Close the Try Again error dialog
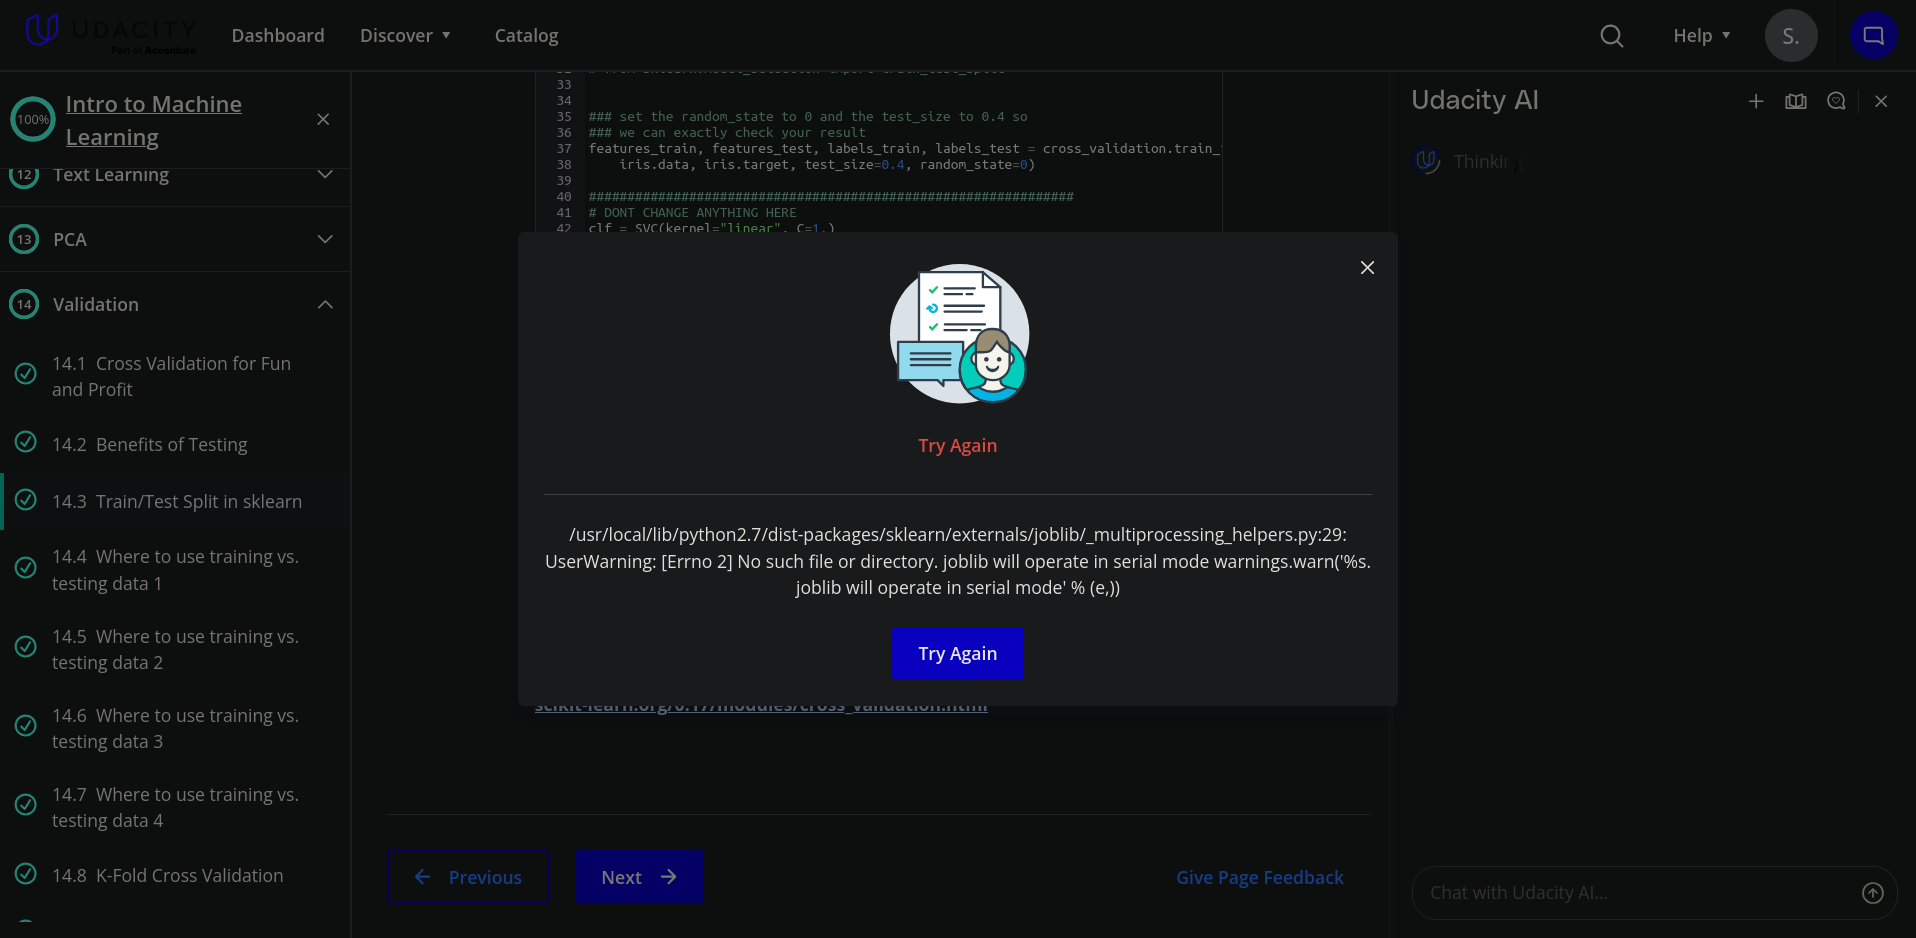The width and height of the screenshot is (1916, 938). 1367,268
